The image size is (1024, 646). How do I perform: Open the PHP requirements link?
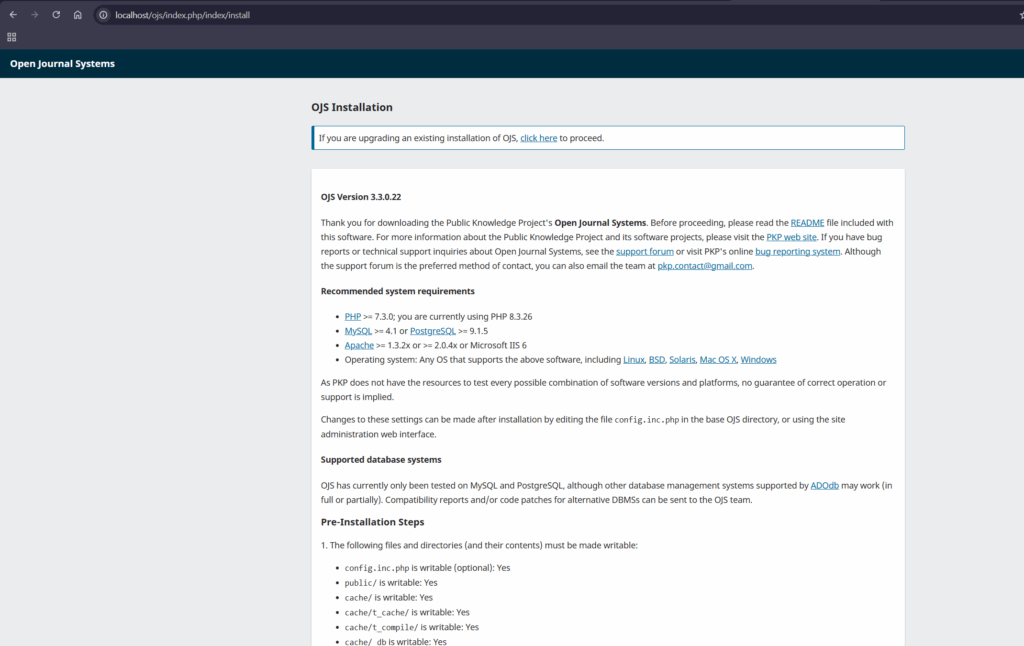(x=352, y=315)
